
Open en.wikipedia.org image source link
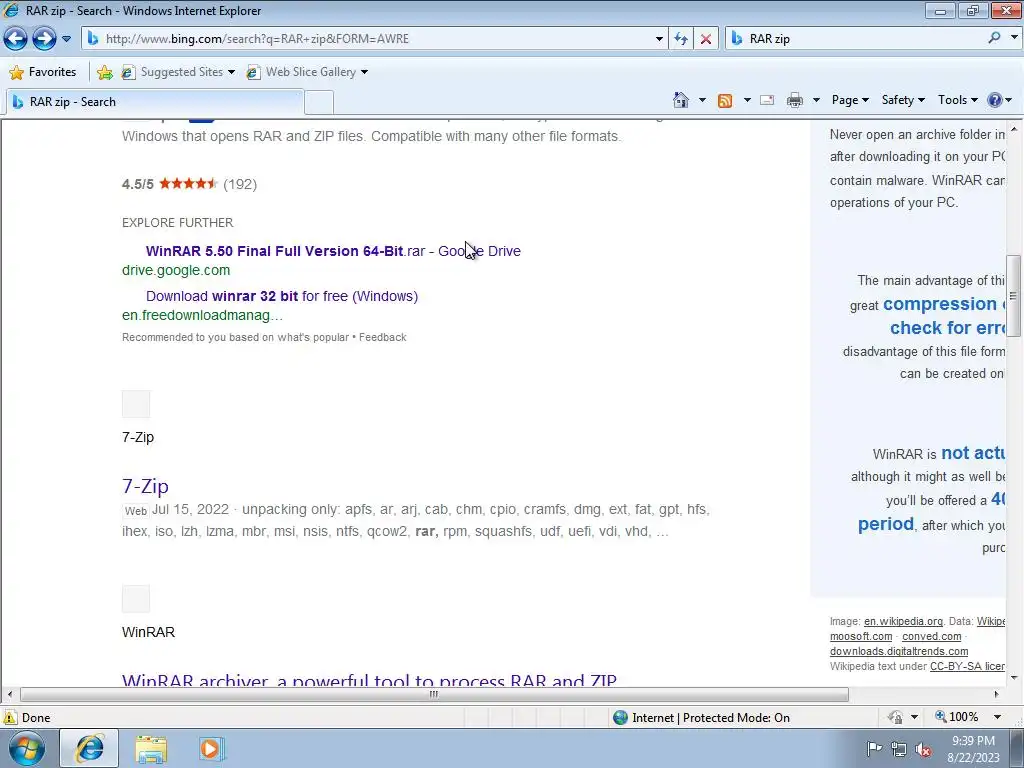[903, 621]
